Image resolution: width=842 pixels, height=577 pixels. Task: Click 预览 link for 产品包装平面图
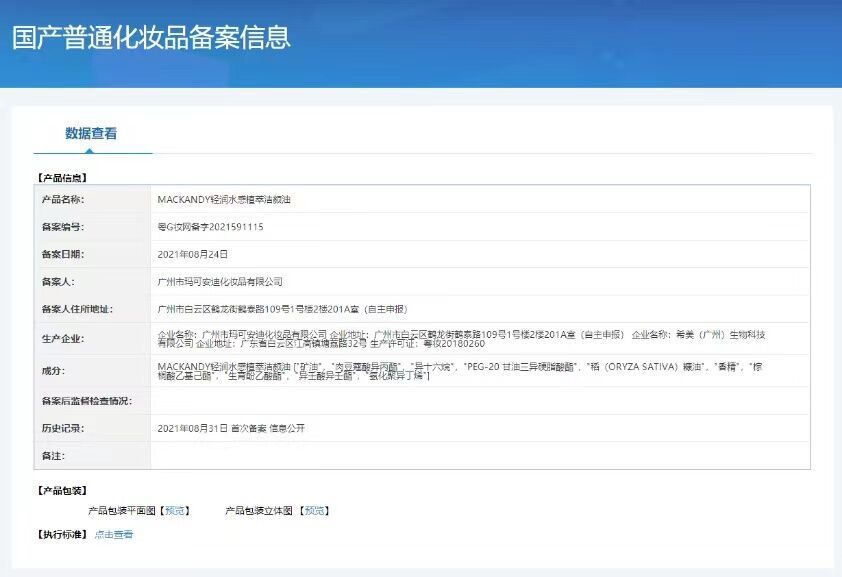(x=175, y=511)
